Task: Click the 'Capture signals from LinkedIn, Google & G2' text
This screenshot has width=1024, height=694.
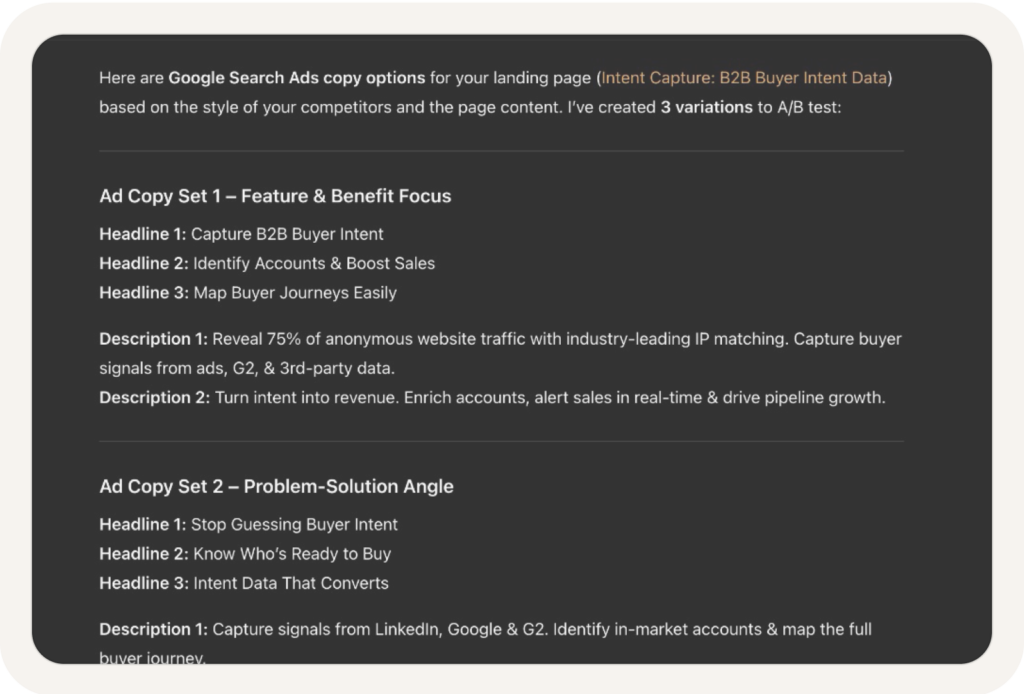Action: point(380,629)
